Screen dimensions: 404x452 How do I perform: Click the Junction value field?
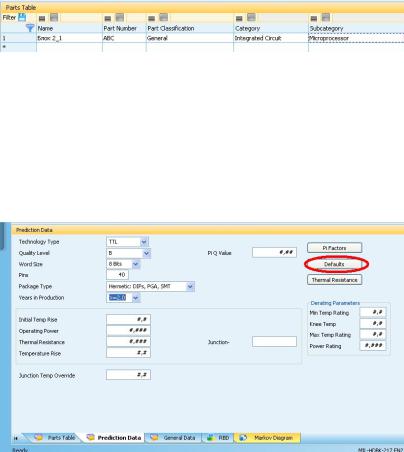click(x=274, y=342)
